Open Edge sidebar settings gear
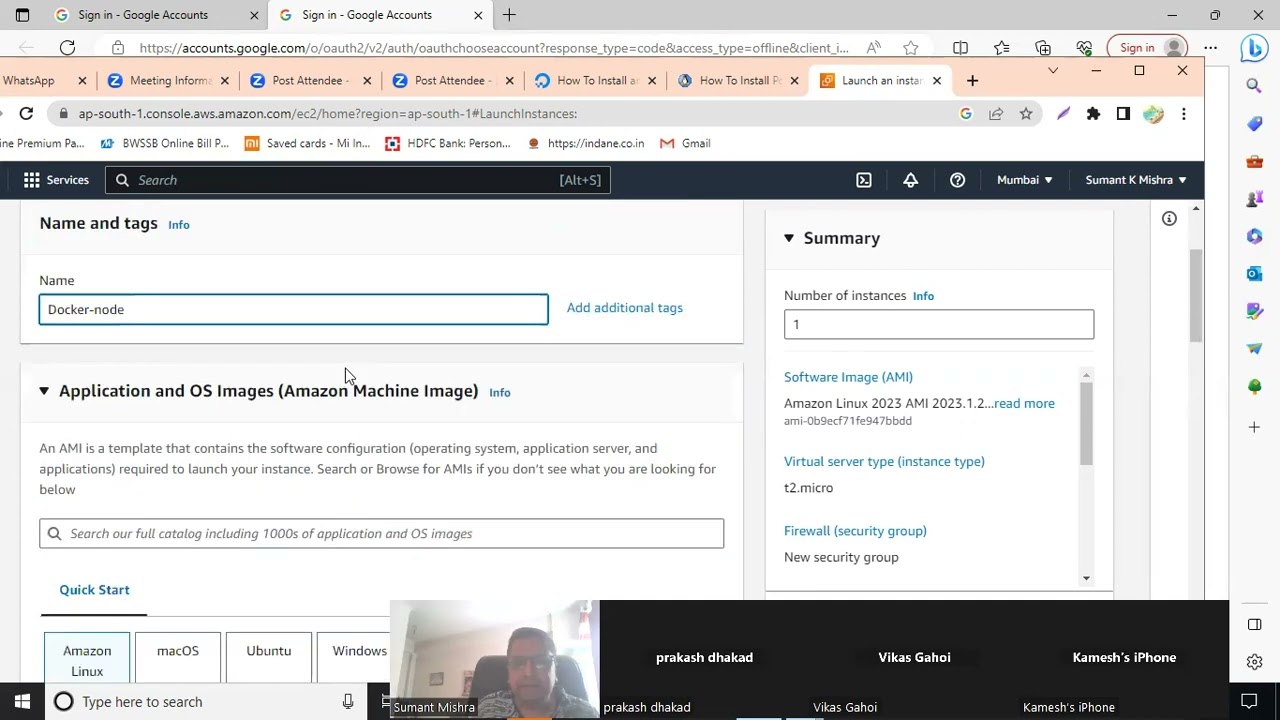 click(x=1254, y=662)
